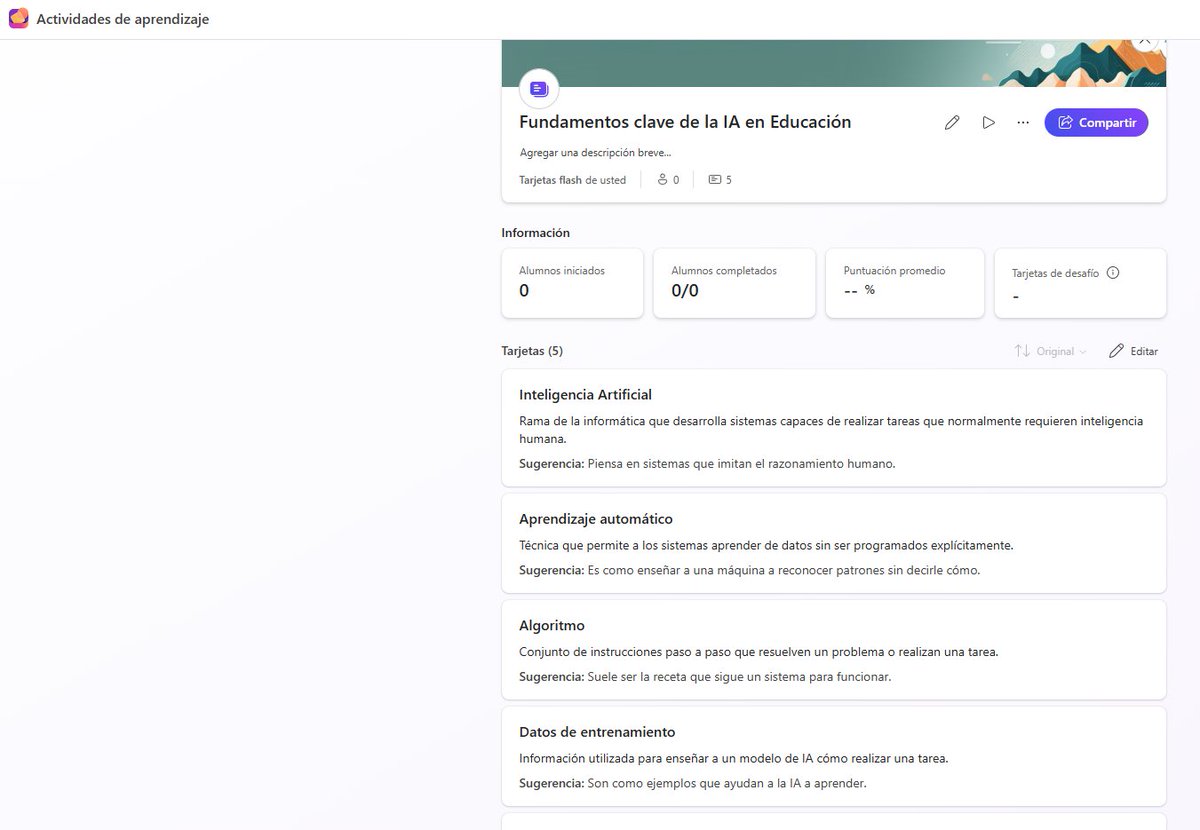The height and width of the screenshot is (830, 1200).
Task: Select the Algoritmo card
Action: (834, 650)
